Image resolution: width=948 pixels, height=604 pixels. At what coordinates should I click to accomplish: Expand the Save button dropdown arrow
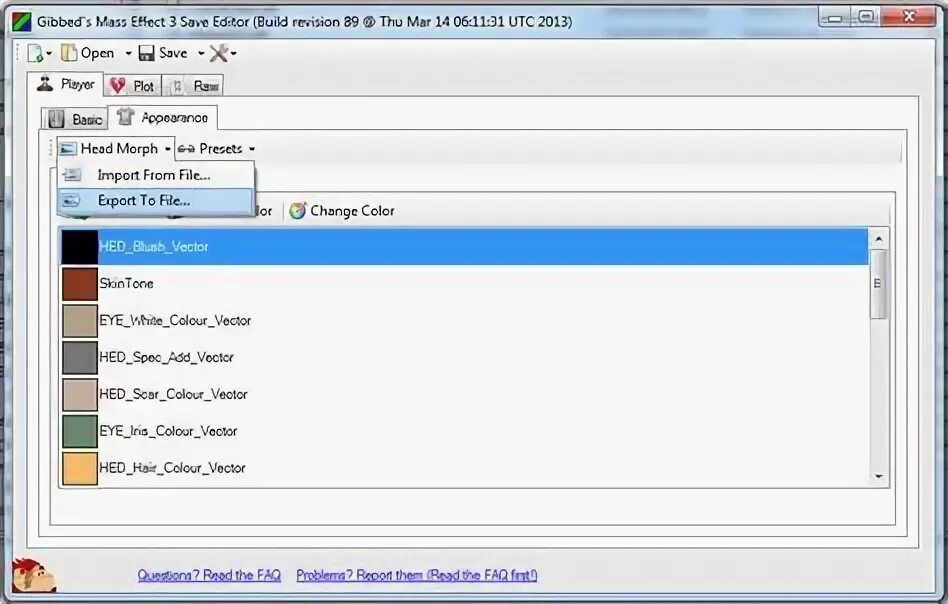pos(201,54)
